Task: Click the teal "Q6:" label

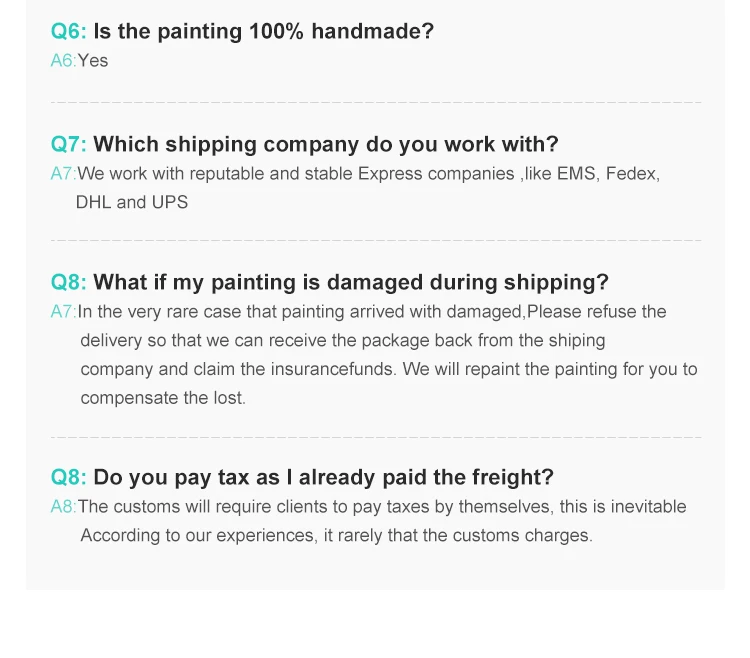Action: (x=68, y=31)
